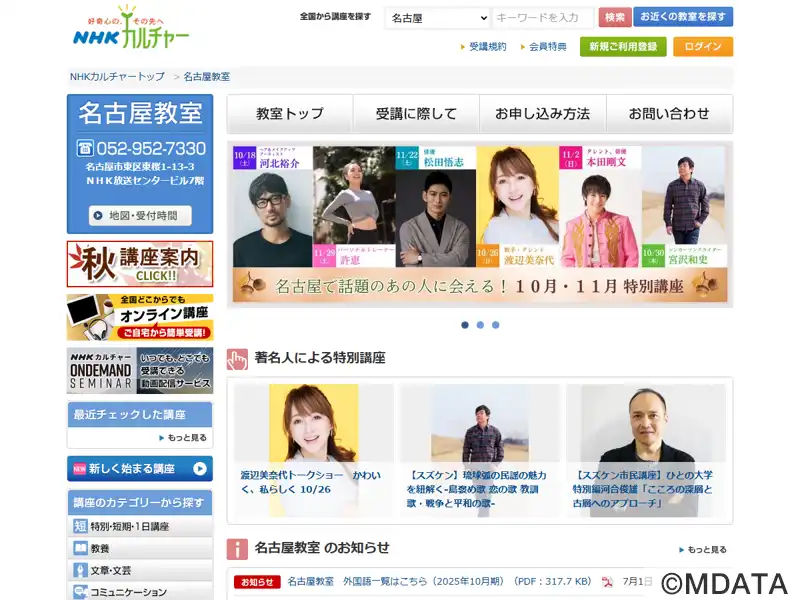The width and height of the screenshot is (800, 600).
Task: Click the NHK Culture logo
Action: point(131,28)
